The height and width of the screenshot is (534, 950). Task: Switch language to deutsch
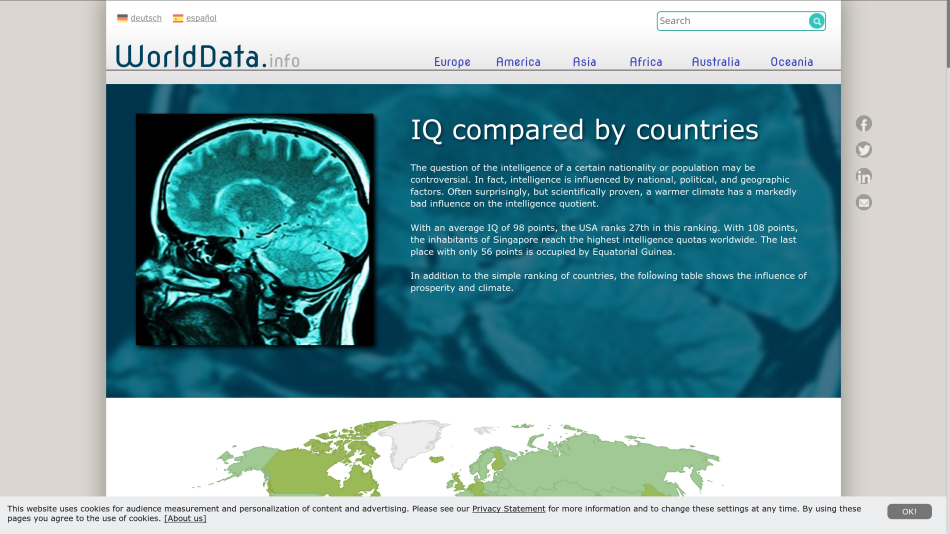(146, 18)
